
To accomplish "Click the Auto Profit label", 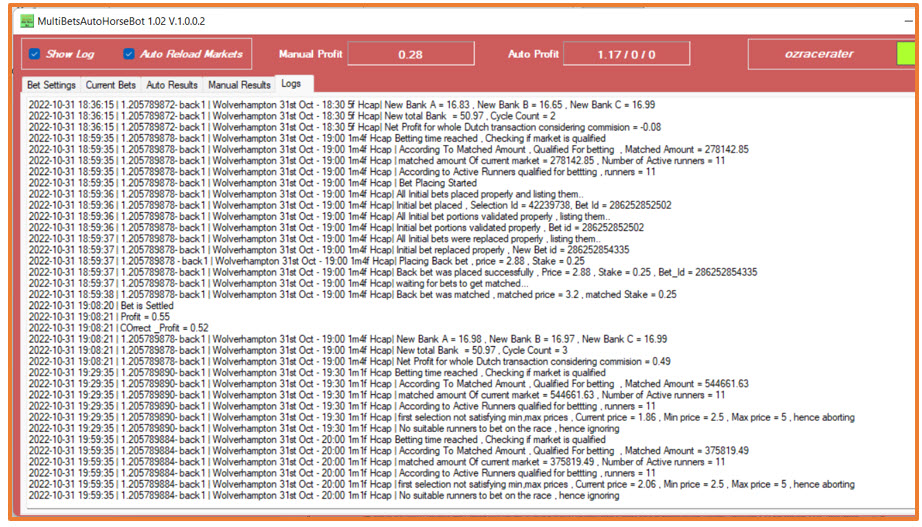I will [x=533, y=54].
